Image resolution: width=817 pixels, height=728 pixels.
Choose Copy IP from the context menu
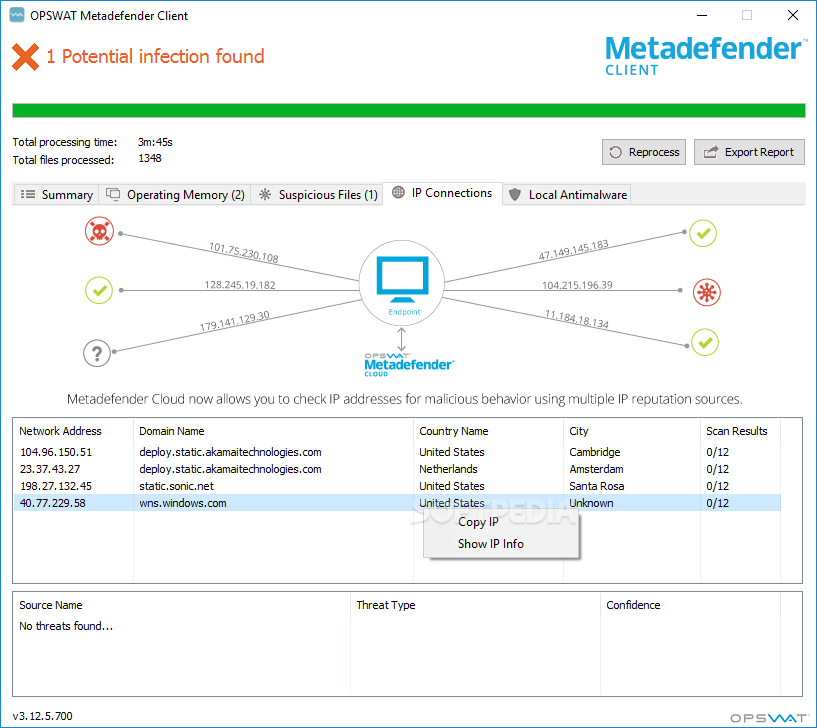click(x=478, y=522)
